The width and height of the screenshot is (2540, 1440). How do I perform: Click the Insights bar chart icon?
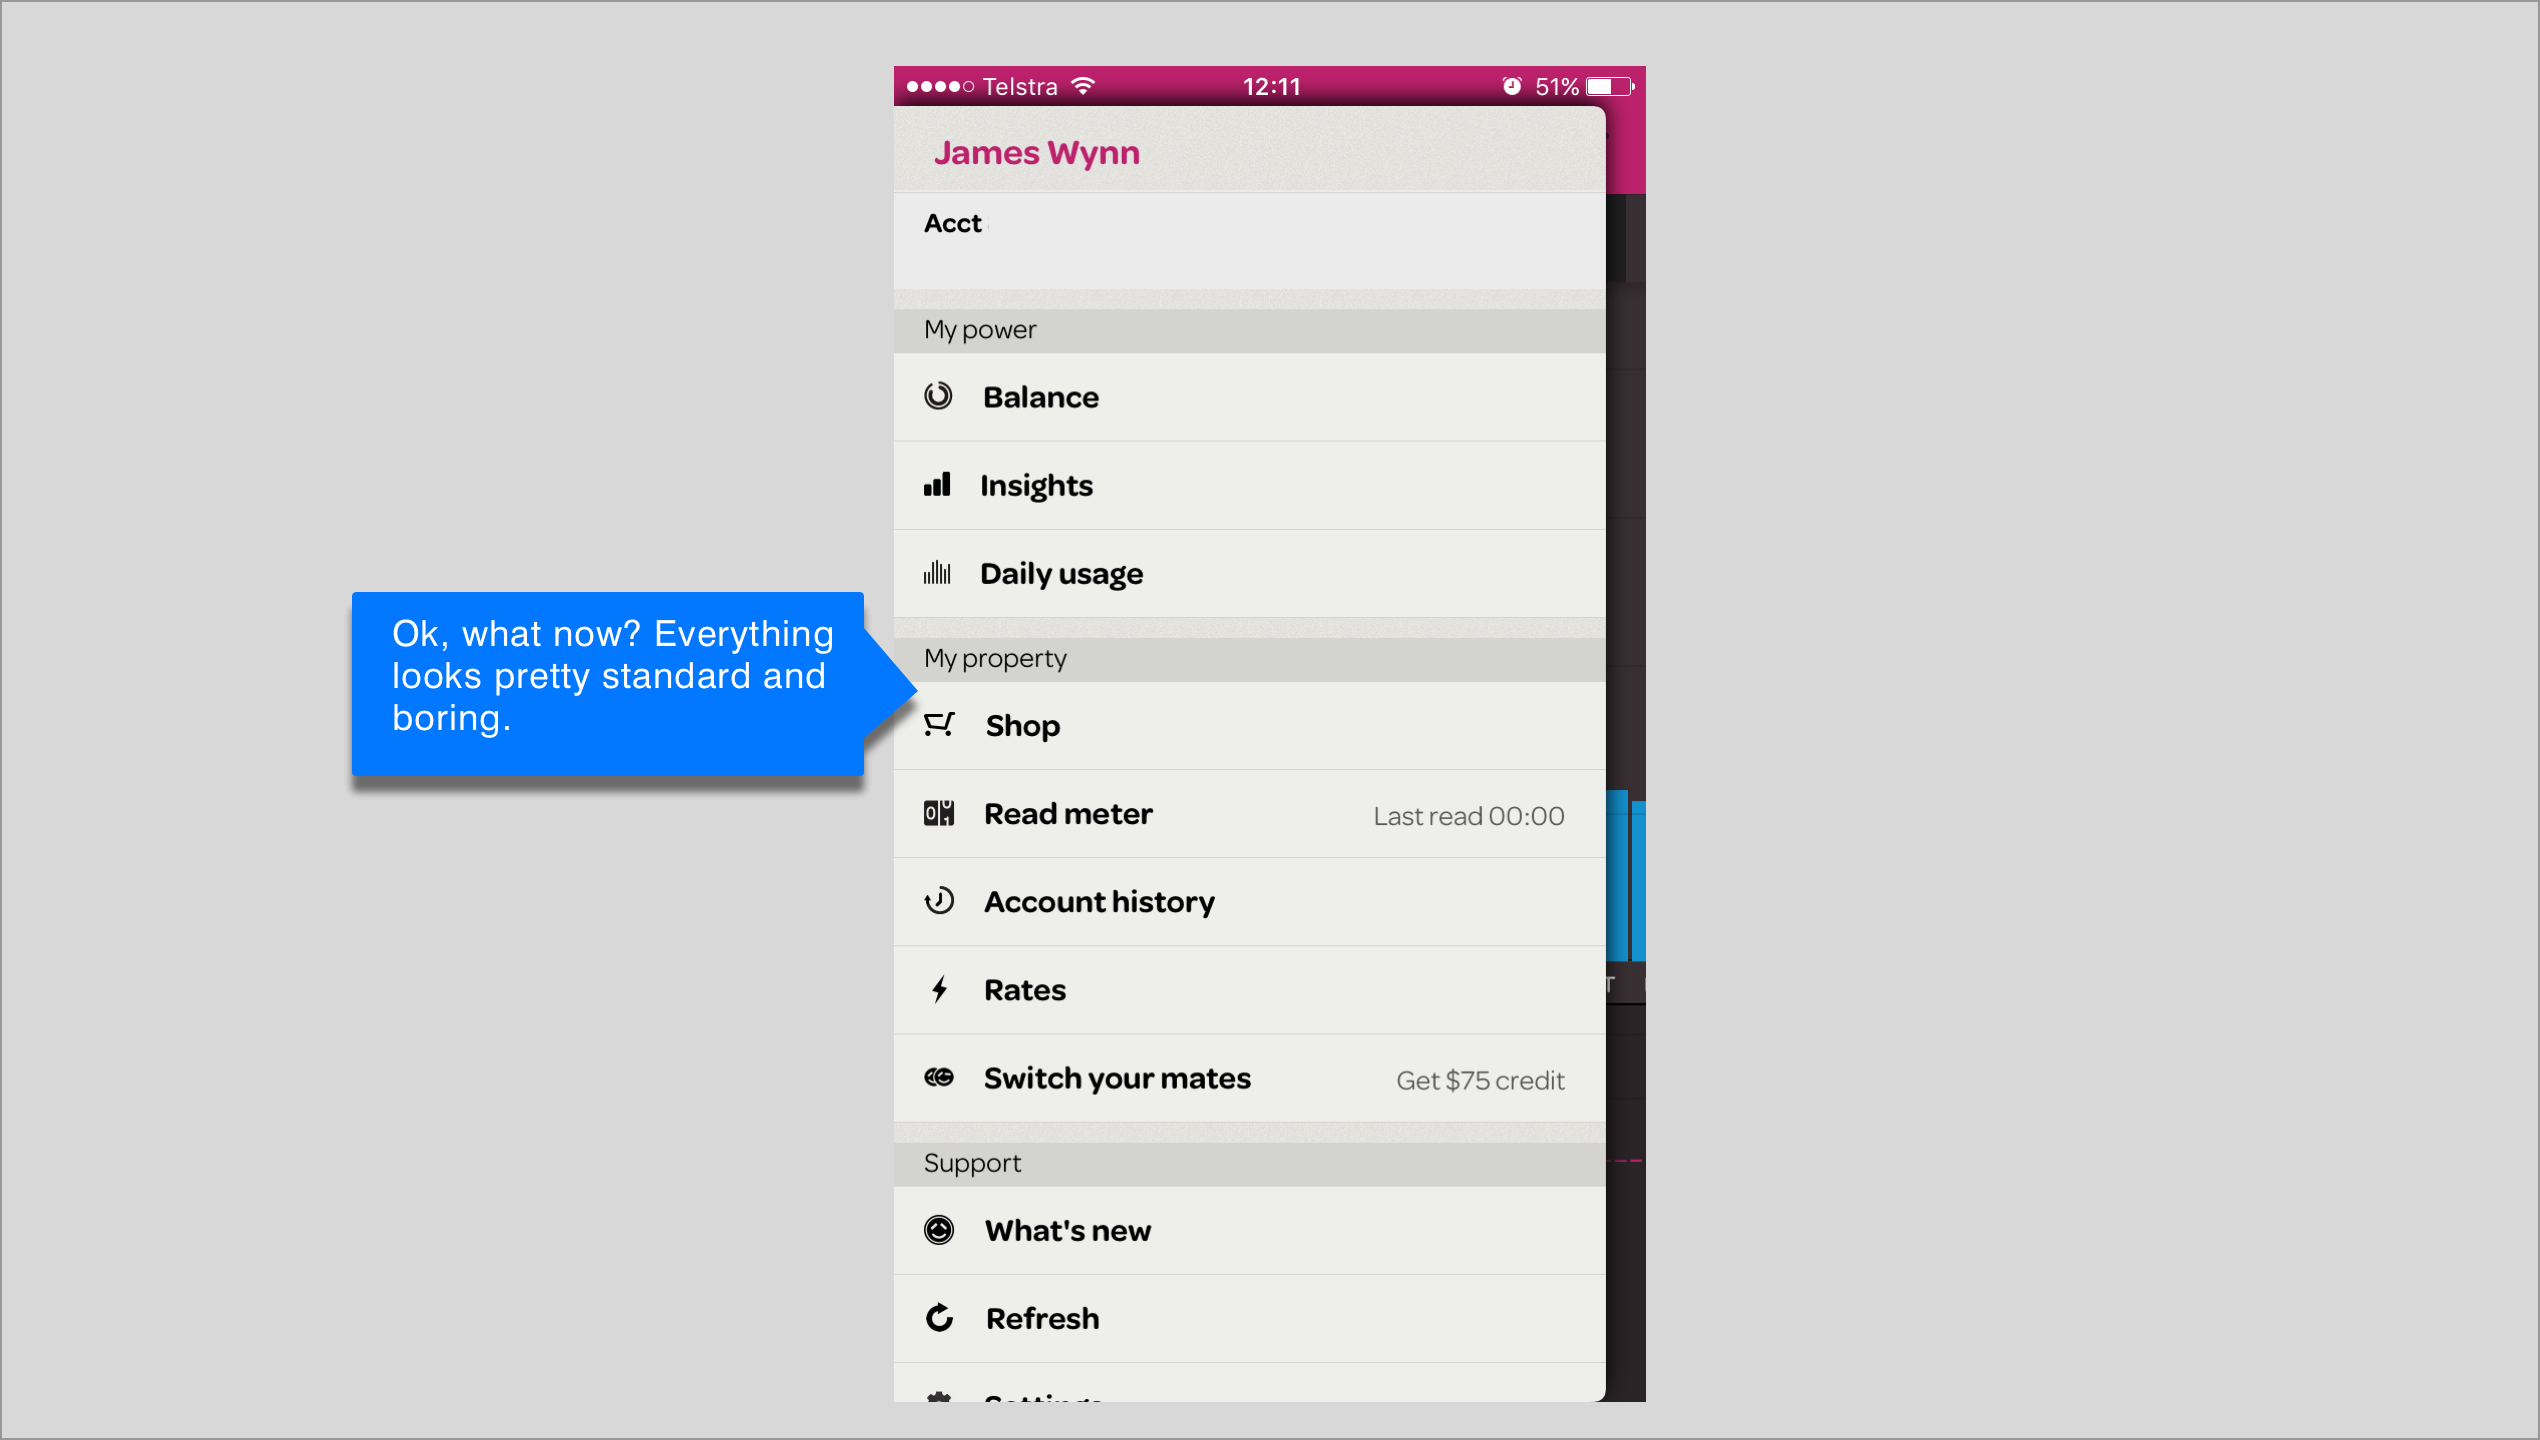coord(937,485)
